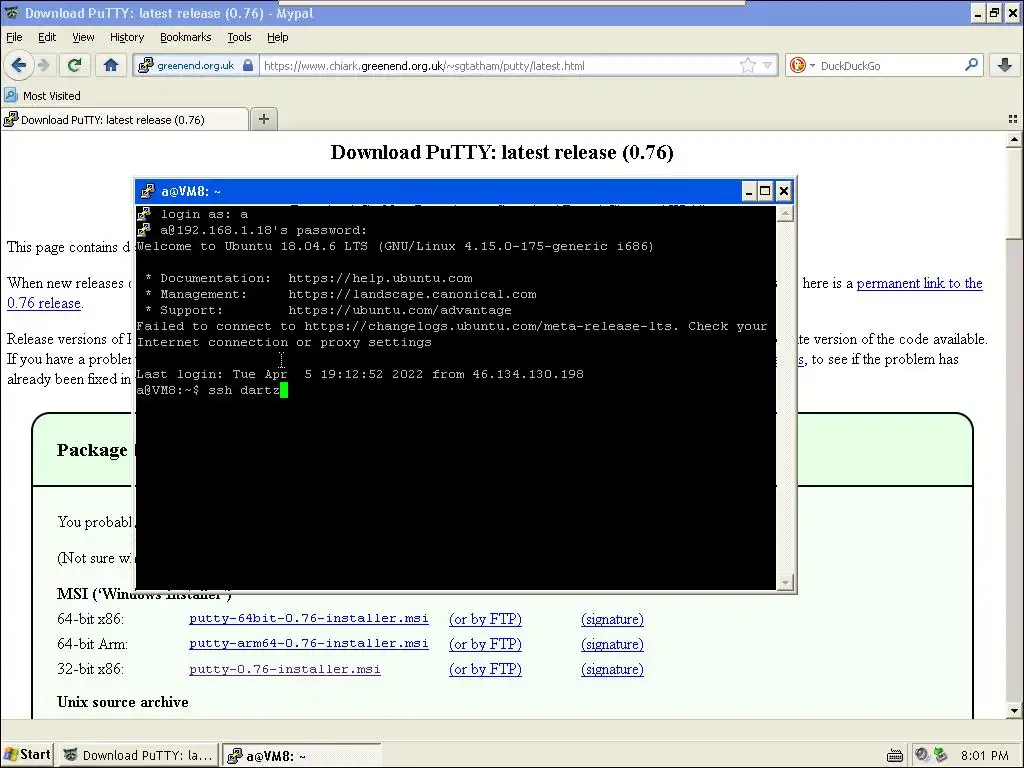Click (or by FTP) for 64-bit x86
1024x768 pixels.
click(x=485, y=619)
